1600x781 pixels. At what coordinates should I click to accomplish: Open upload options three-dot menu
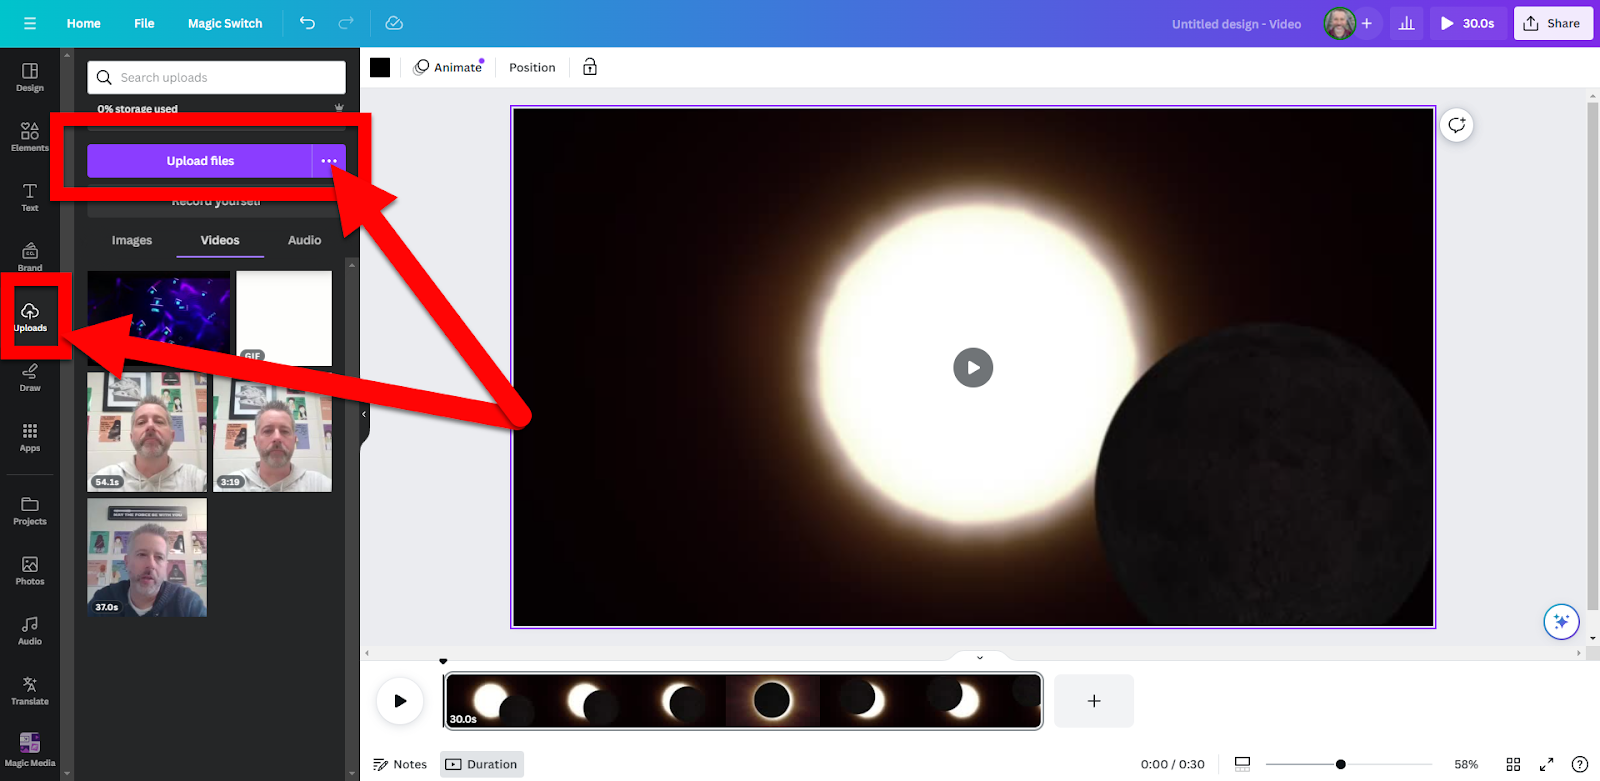pos(329,161)
